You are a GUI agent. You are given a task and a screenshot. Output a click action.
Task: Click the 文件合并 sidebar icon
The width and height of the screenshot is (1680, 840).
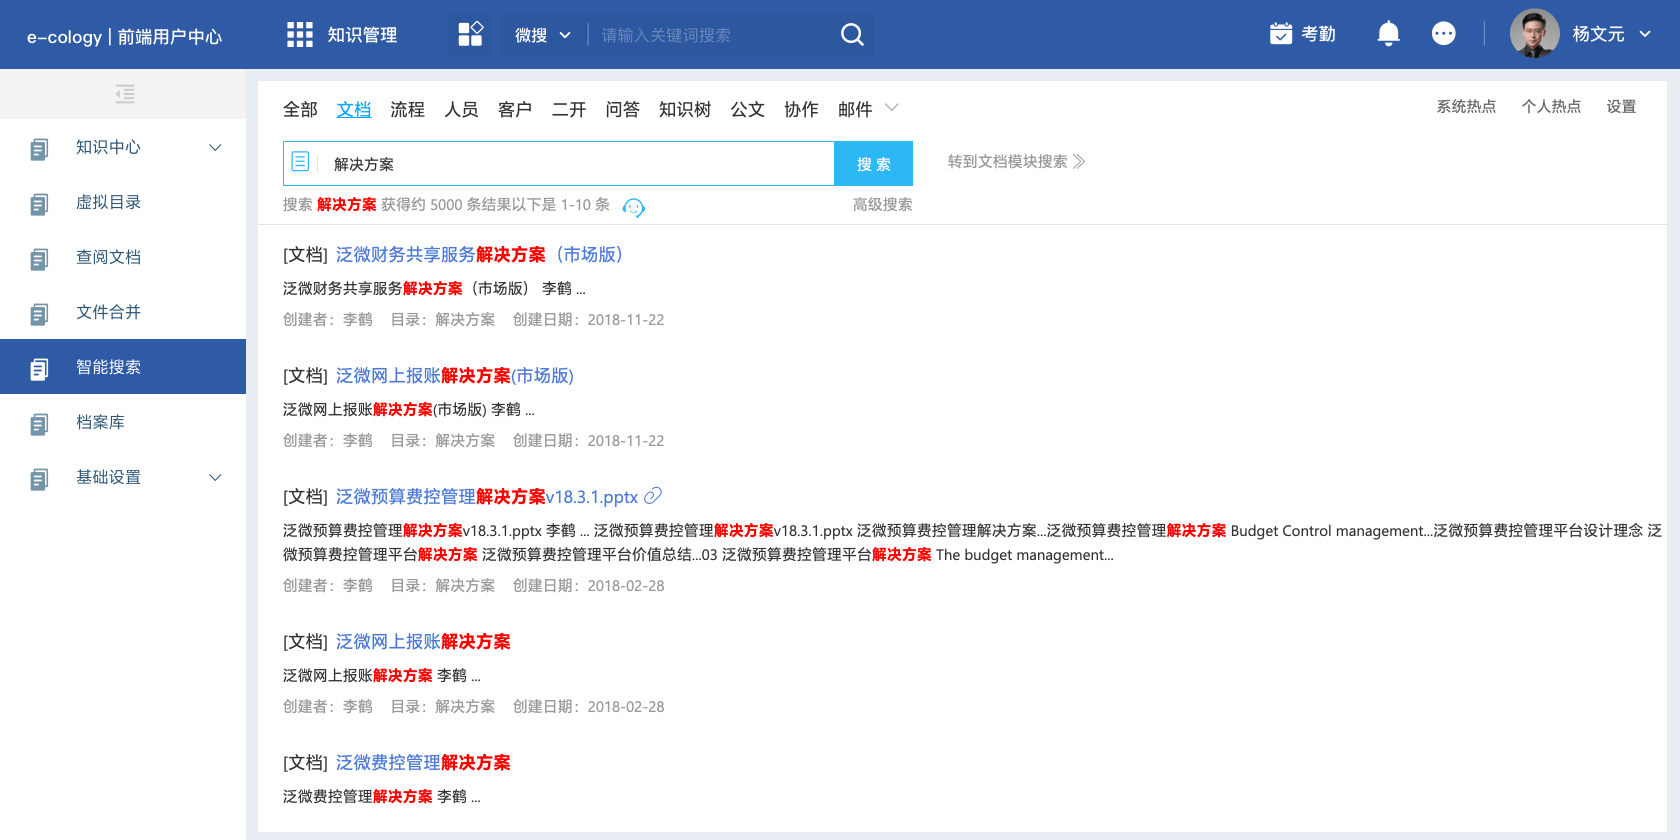tap(39, 314)
